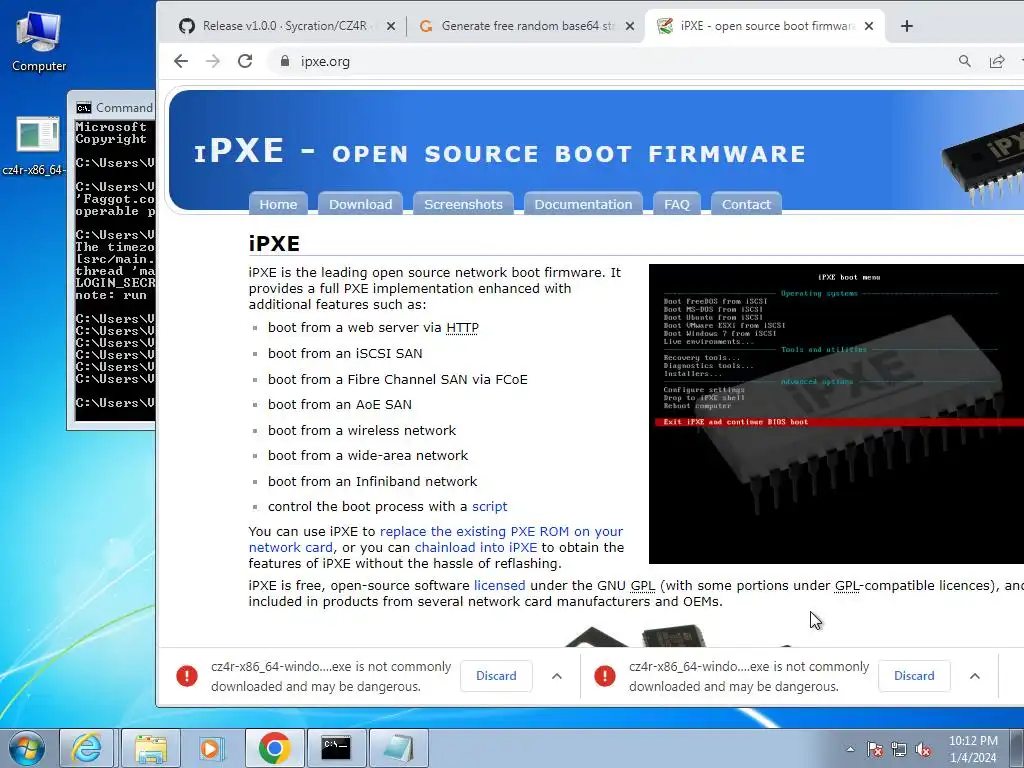Click the first download's red warning icon
This screenshot has height=768, width=1024.
pyautogui.click(x=187, y=676)
